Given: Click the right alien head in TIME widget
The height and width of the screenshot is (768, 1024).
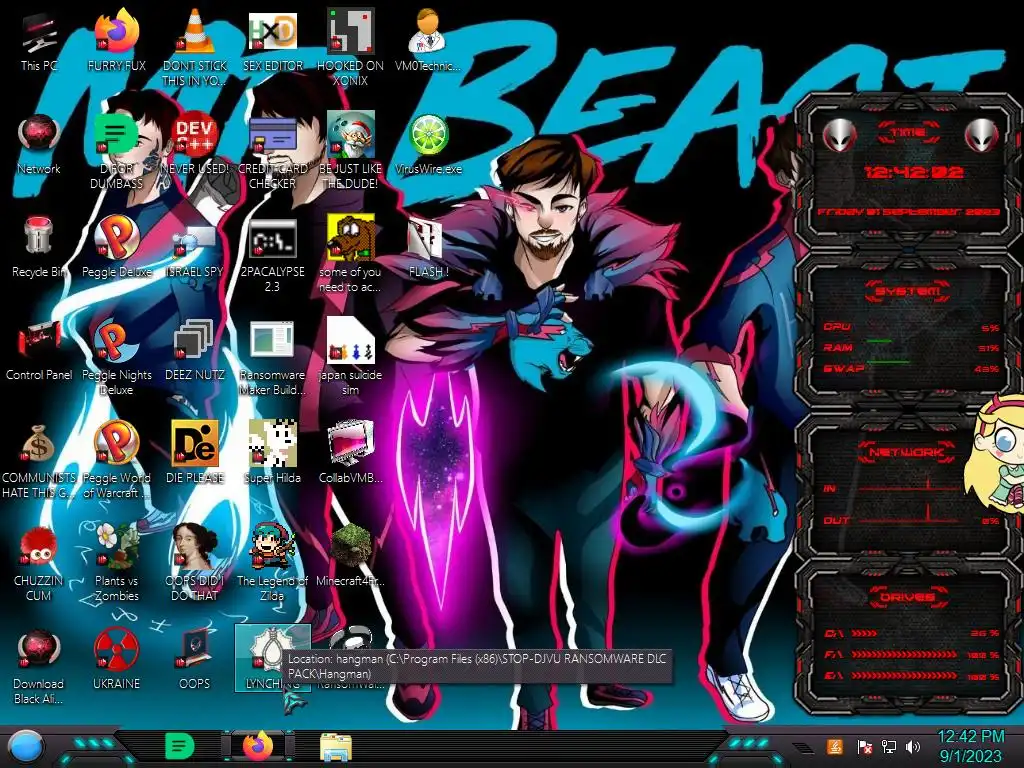Looking at the screenshot, I should pyautogui.click(x=981, y=136).
